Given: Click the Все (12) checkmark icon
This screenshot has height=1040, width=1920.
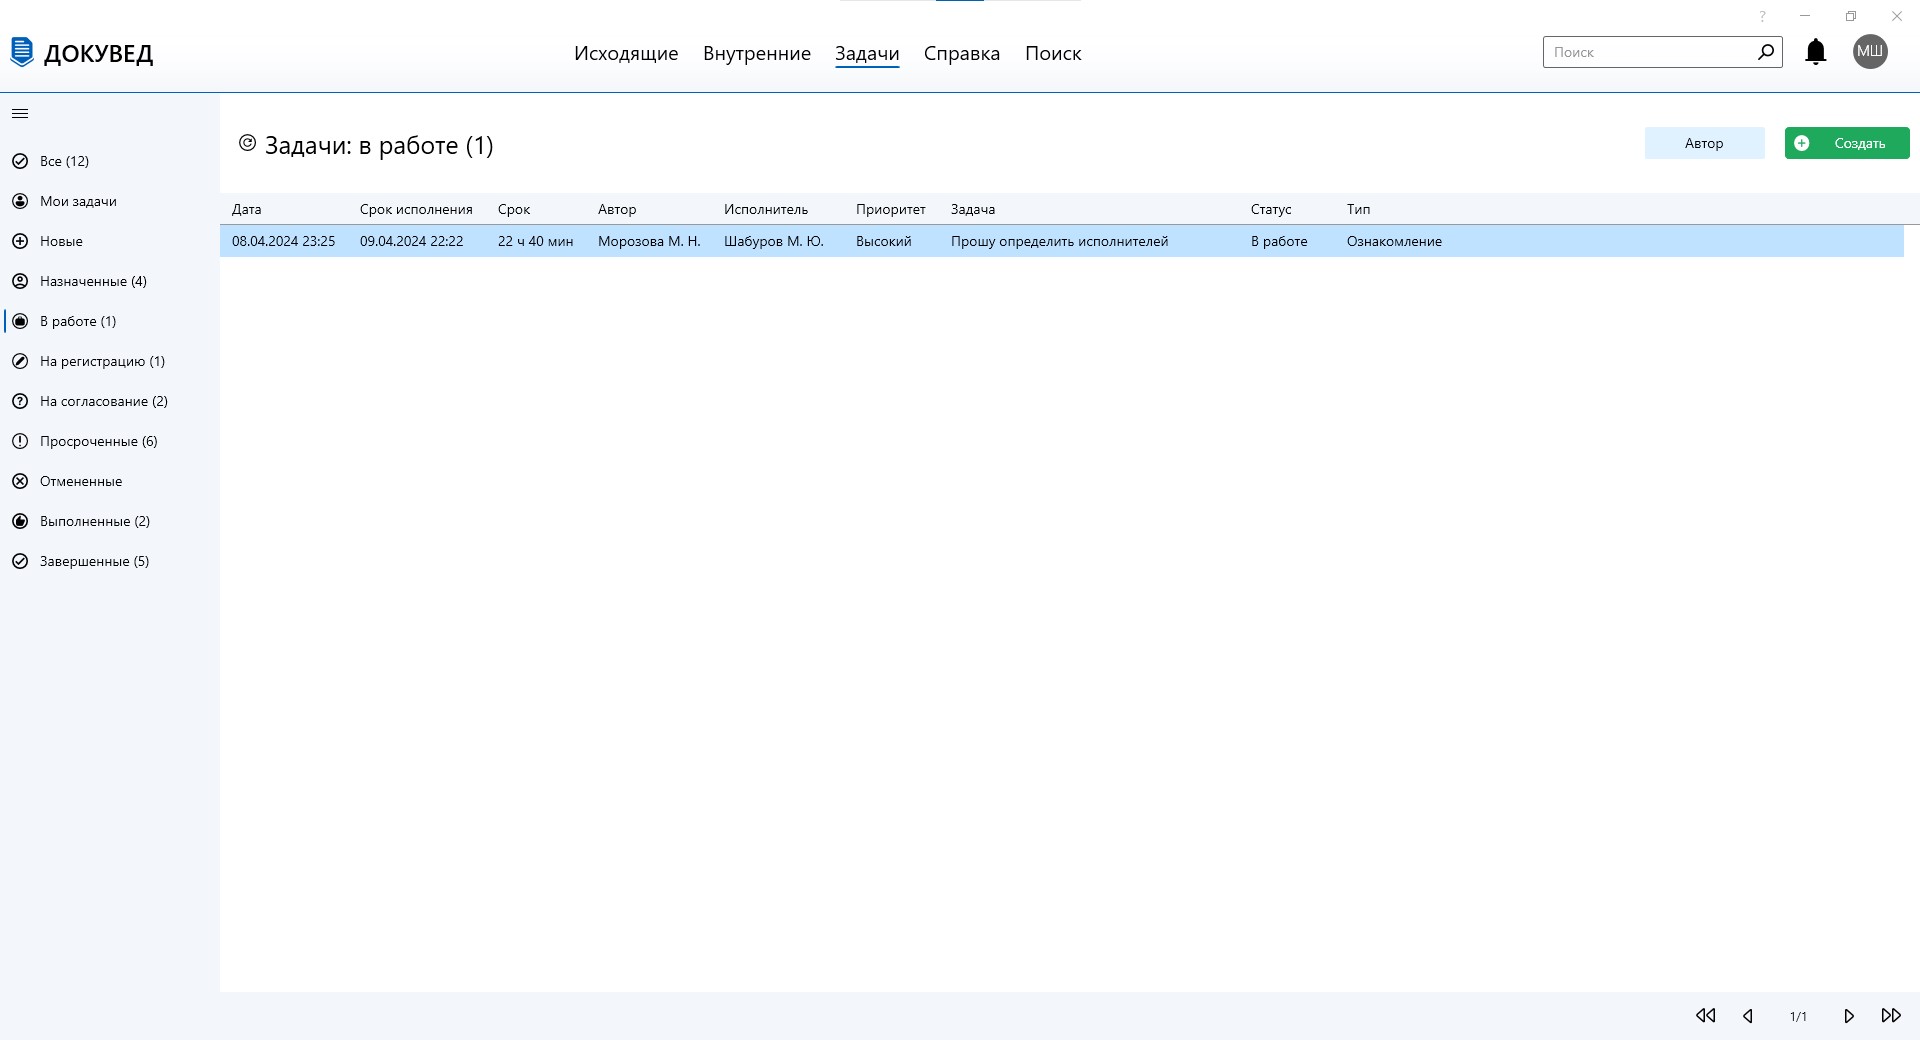Looking at the screenshot, I should (x=20, y=161).
